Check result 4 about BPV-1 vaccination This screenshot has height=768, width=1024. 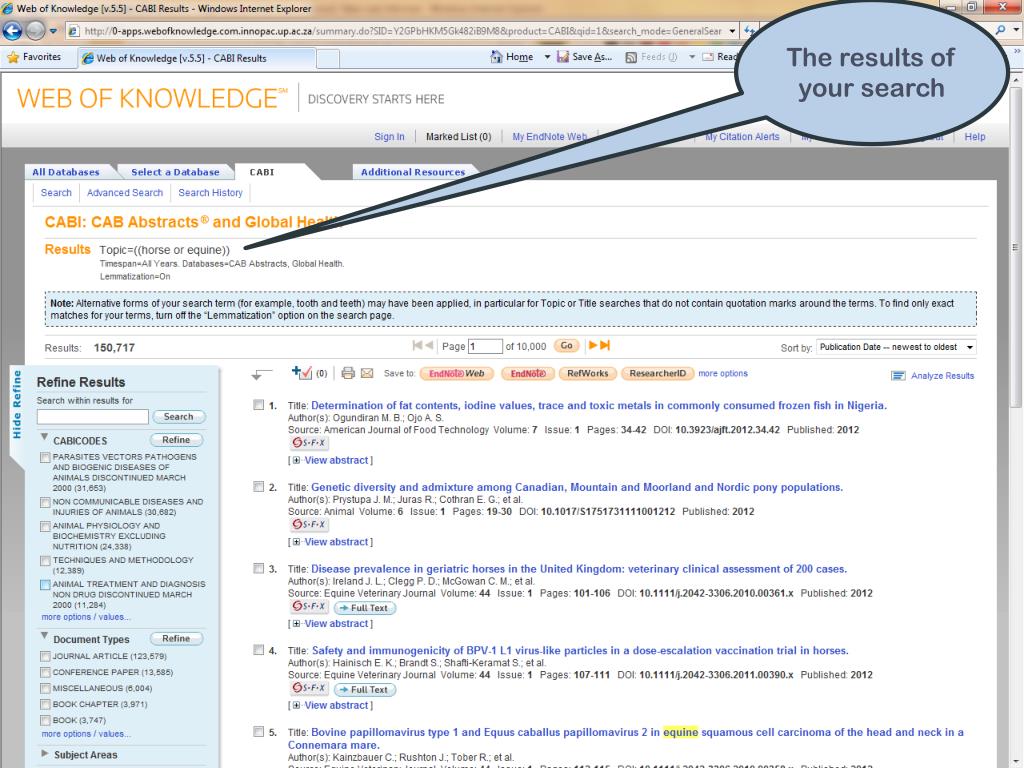coord(259,650)
